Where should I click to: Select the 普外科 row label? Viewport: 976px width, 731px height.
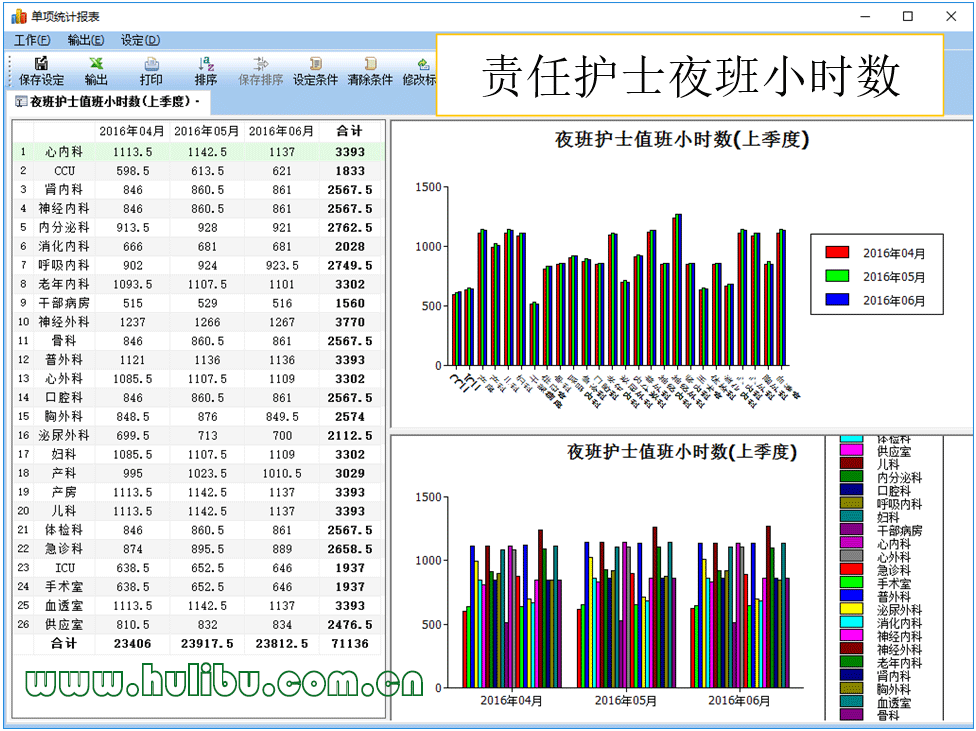[x=63, y=360]
